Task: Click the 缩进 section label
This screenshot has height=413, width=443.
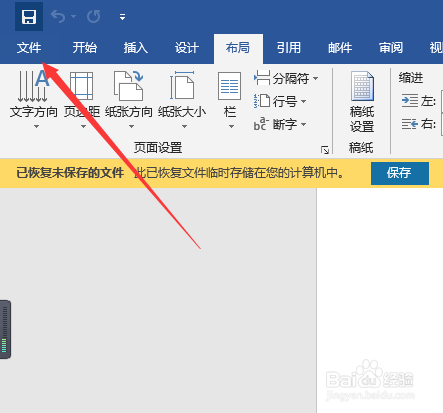Action: coord(411,78)
